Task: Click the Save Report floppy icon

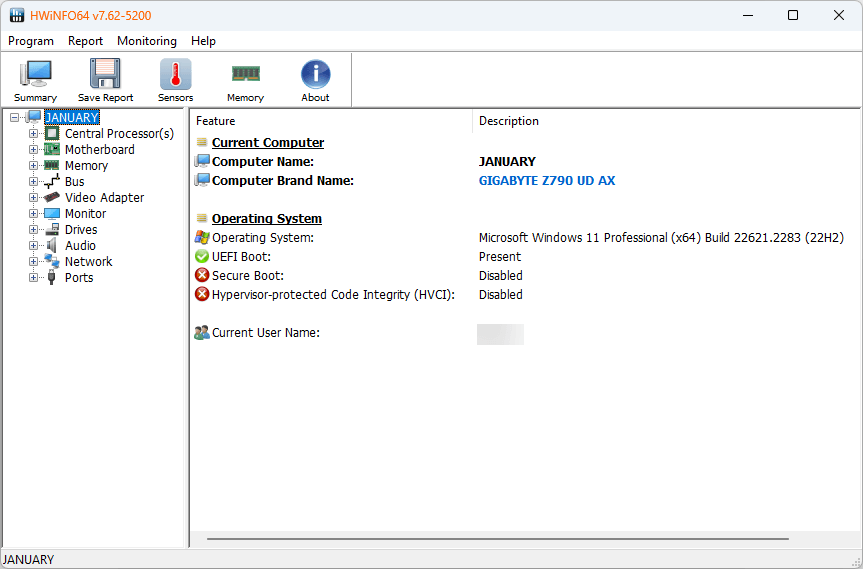Action: (x=105, y=74)
